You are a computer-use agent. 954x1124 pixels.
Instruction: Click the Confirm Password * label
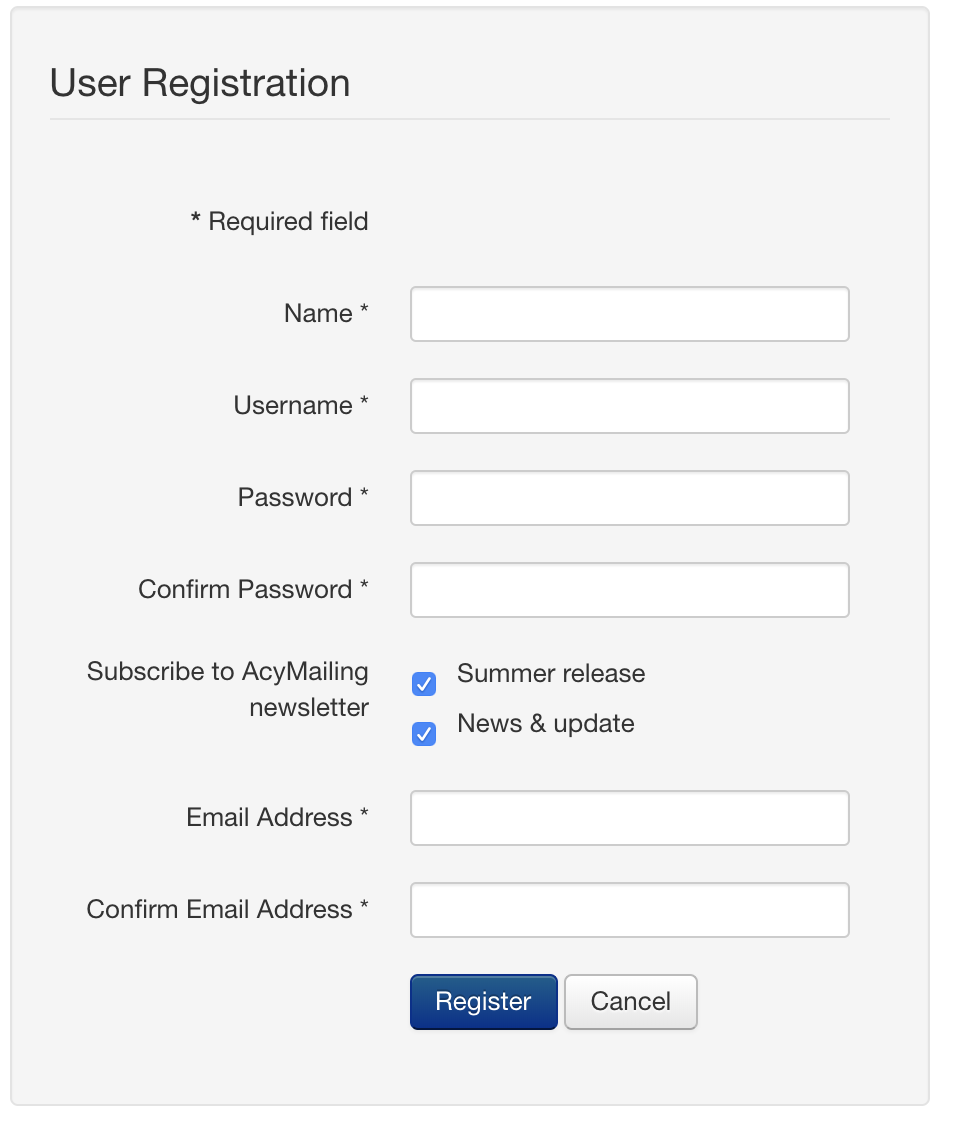coord(254,589)
